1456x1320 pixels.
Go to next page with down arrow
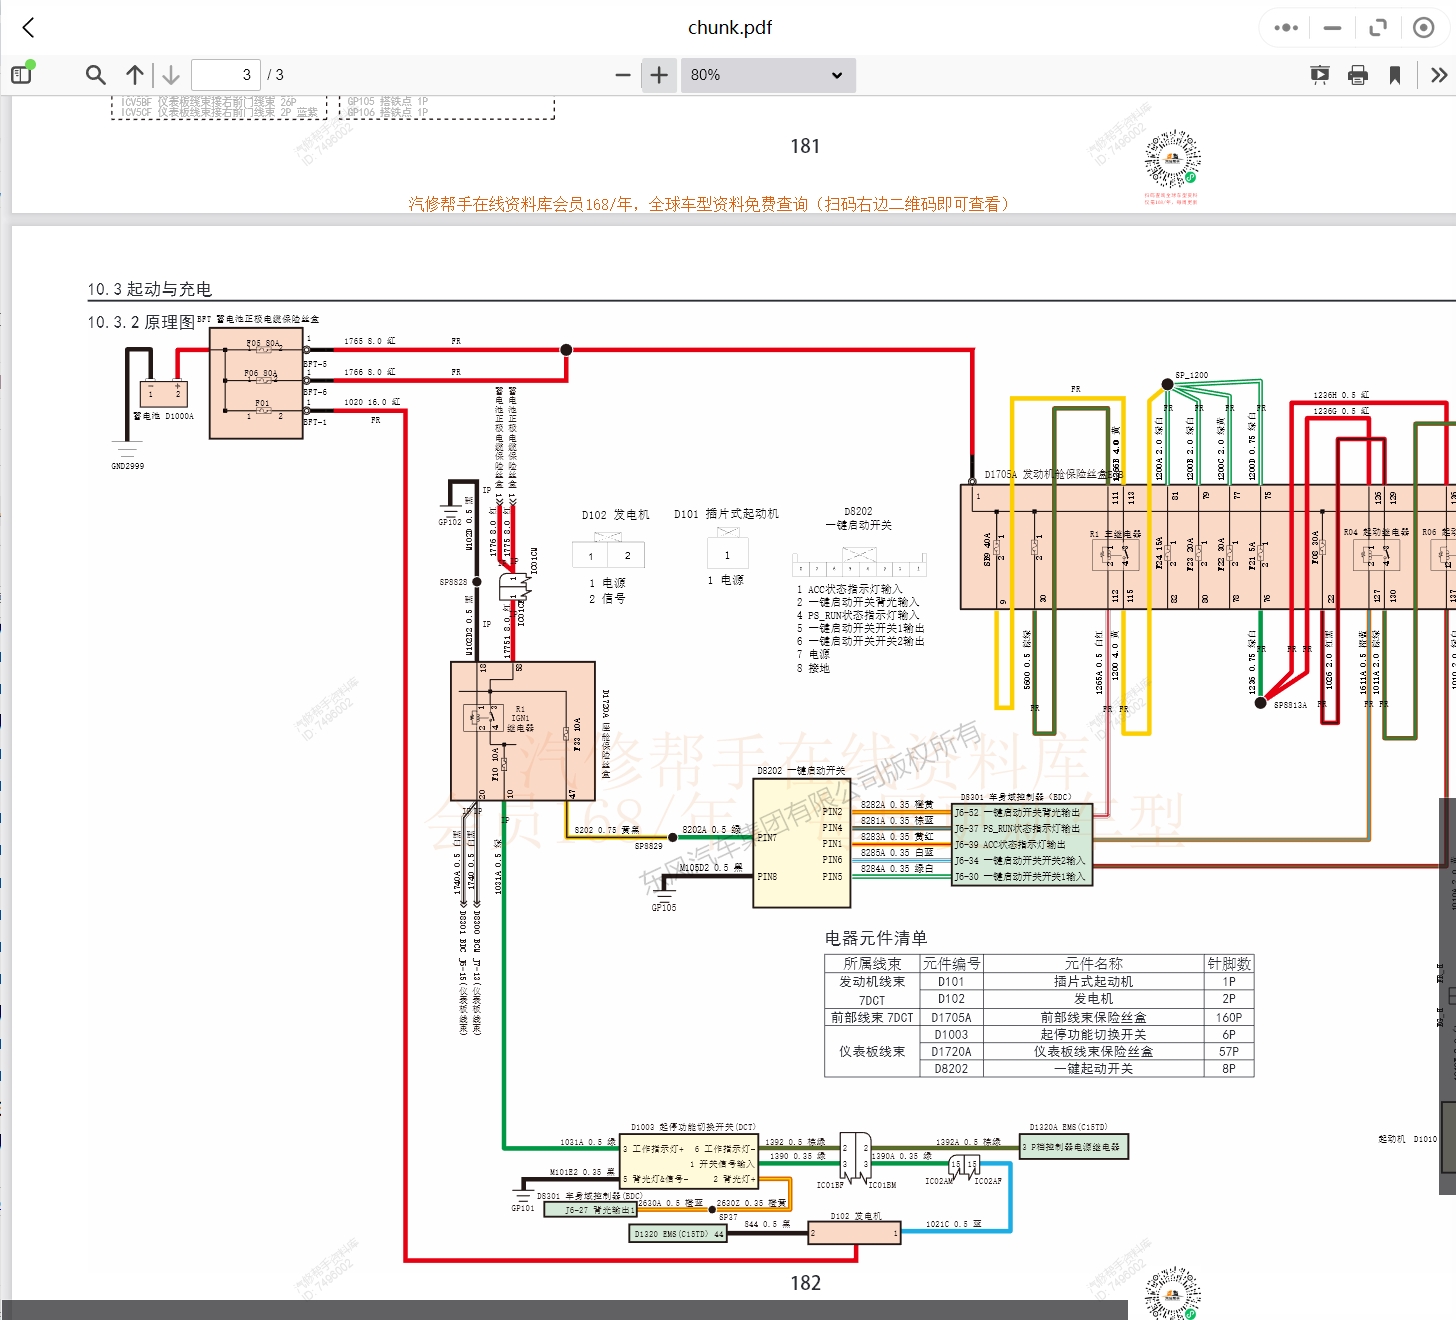pyautogui.click(x=171, y=75)
